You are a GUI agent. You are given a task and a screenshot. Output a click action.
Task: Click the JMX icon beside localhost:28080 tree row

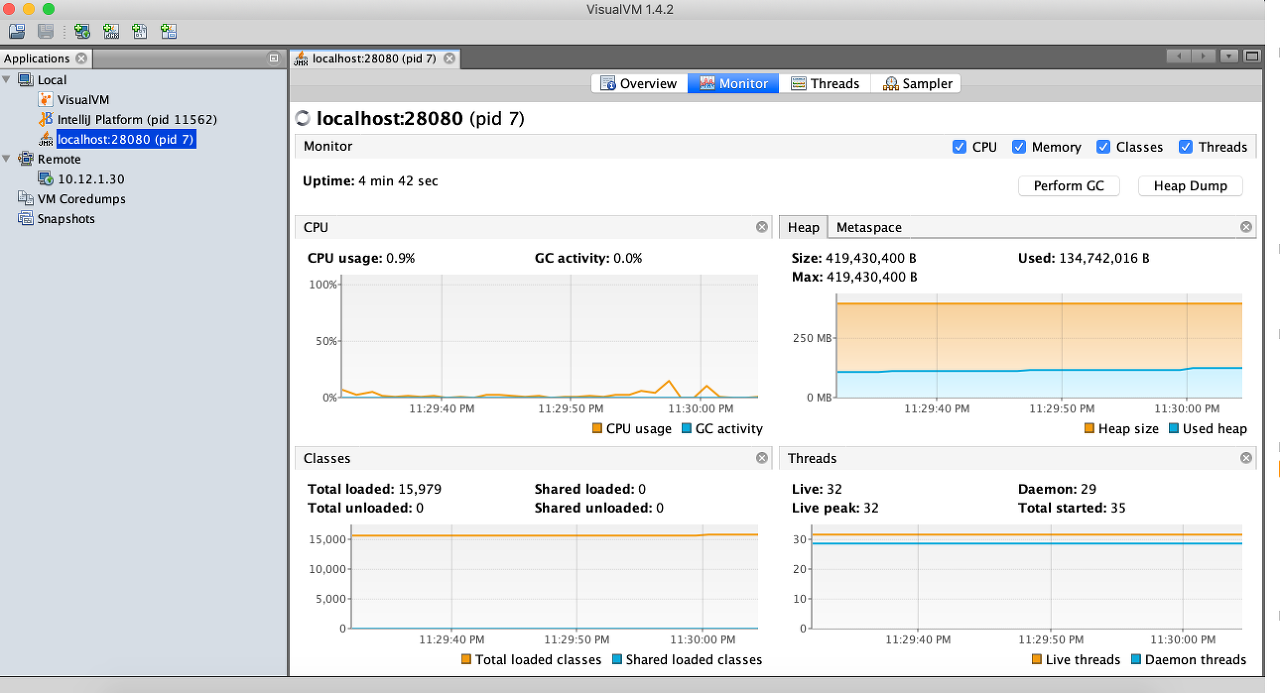pos(46,139)
